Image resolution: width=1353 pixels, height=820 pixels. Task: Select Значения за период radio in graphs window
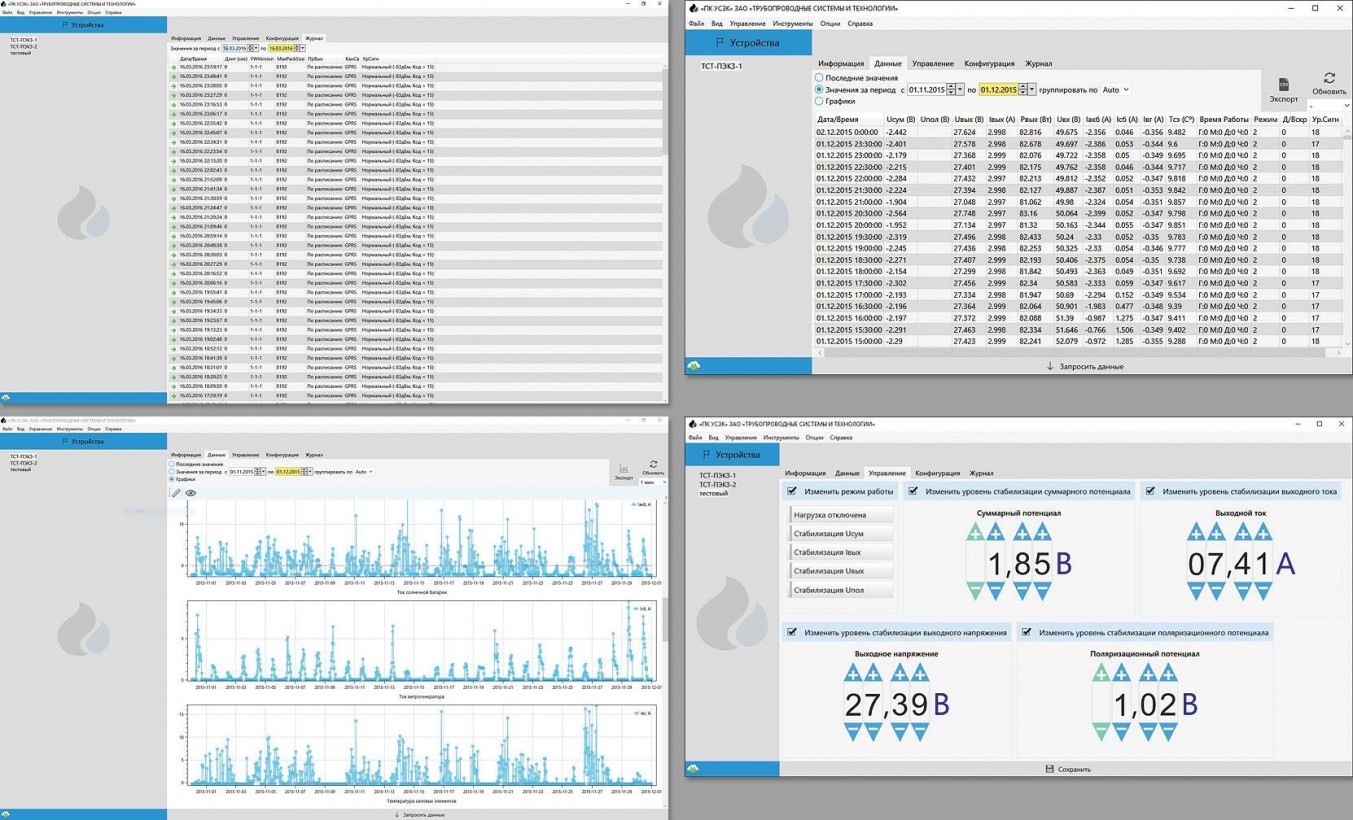172,471
